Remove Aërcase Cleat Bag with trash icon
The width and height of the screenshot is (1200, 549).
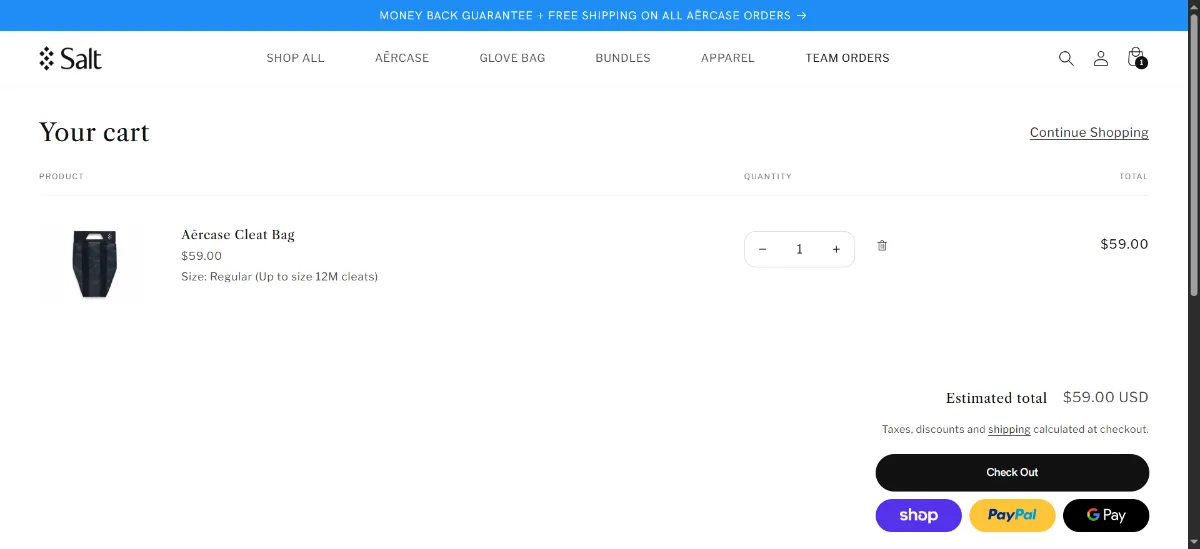coord(882,246)
